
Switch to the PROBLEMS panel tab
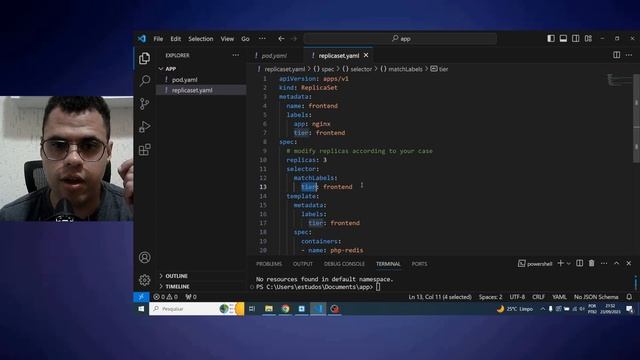(269, 264)
